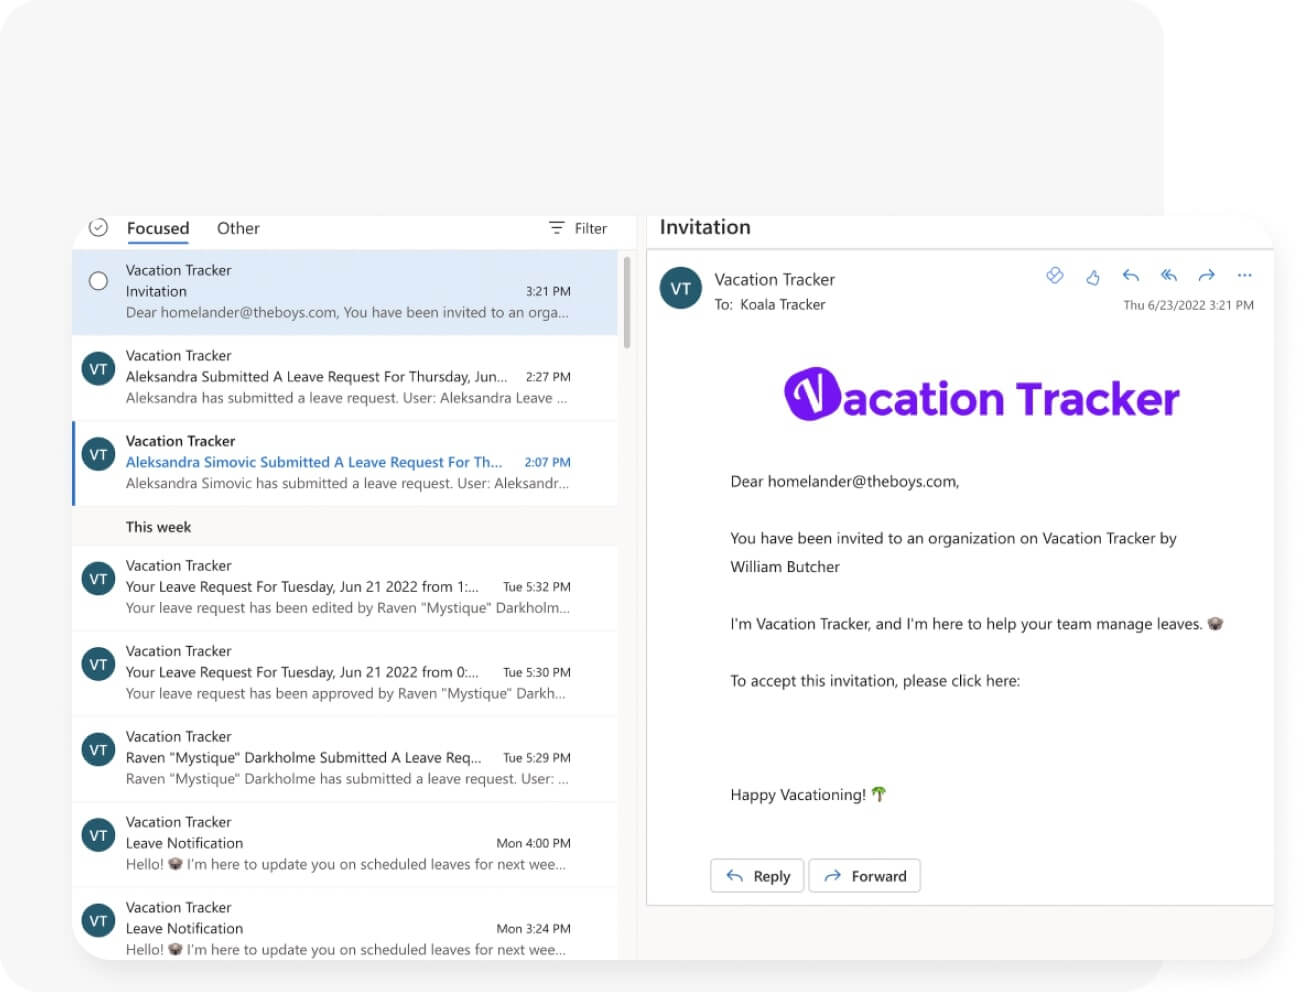This screenshot has width=1308, height=1000.
Task: Click the Vacation Tracker sender name in reading pane
Action: tap(774, 280)
